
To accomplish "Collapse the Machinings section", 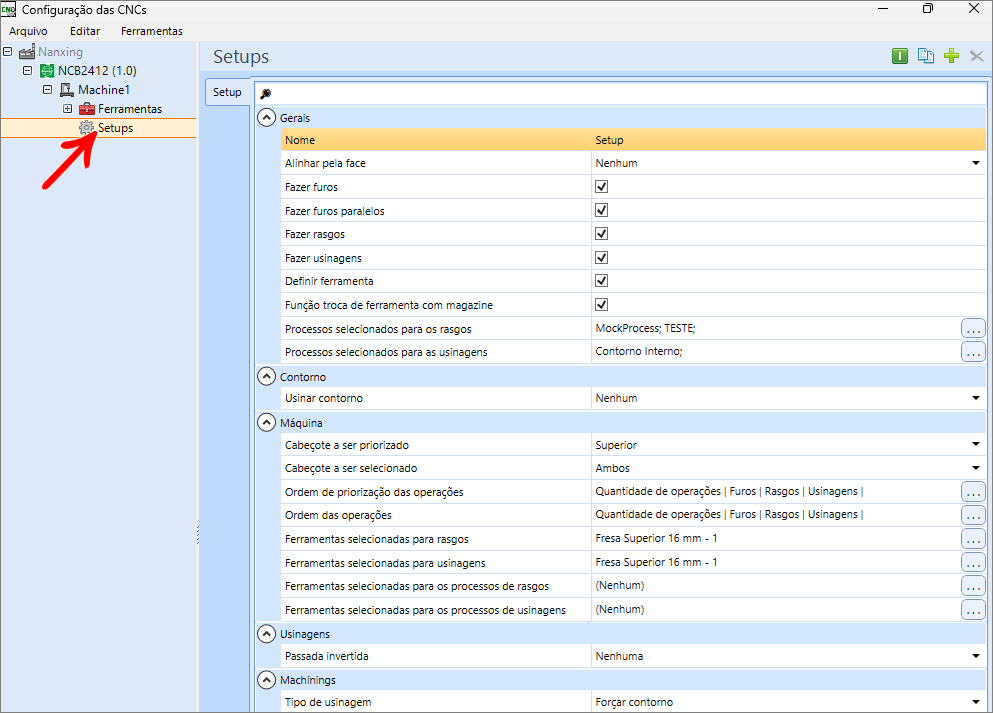I will point(267,680).
